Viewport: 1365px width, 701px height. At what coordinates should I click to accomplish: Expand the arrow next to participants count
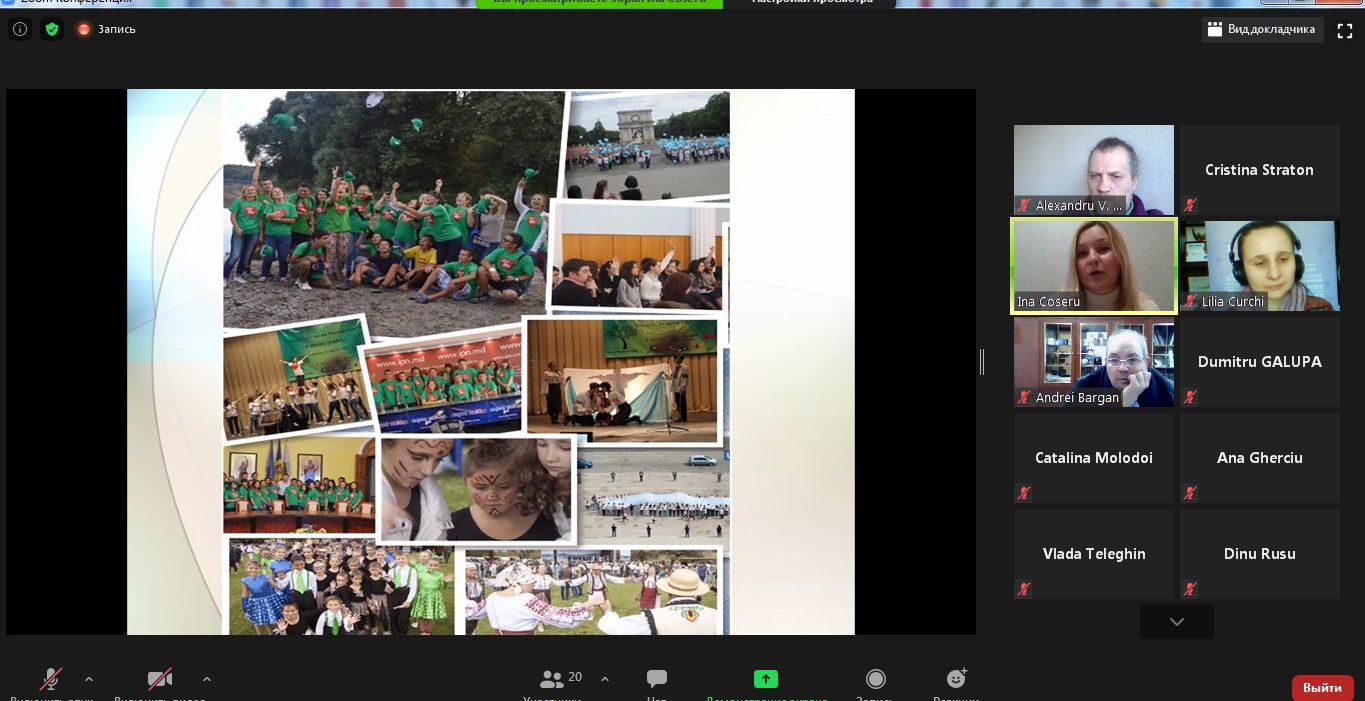tap(605, 679)
